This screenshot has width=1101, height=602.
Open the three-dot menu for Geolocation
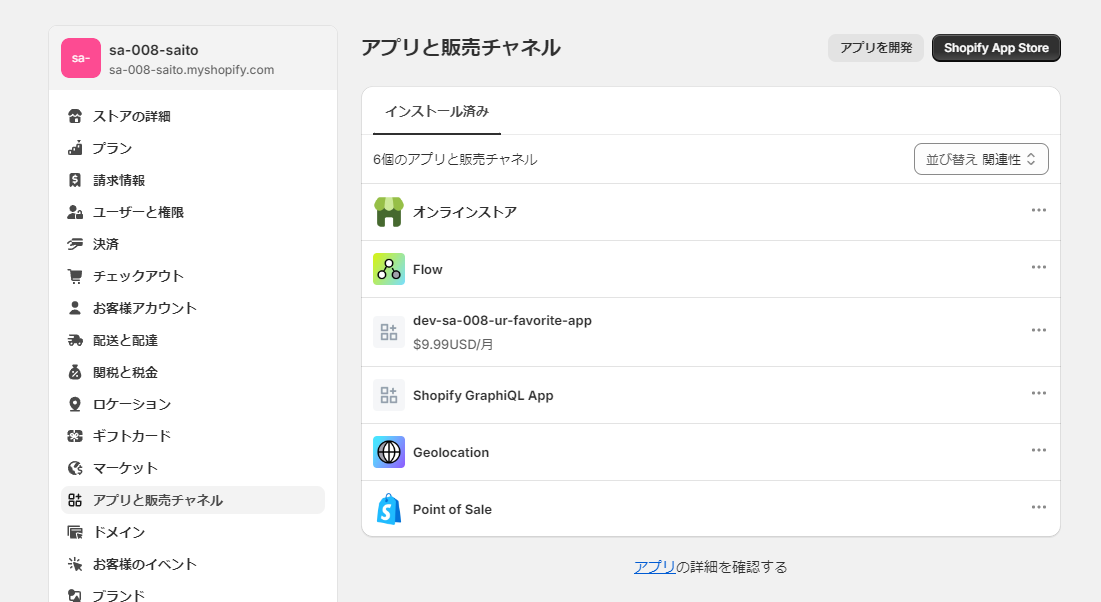tap(1039, 450)
